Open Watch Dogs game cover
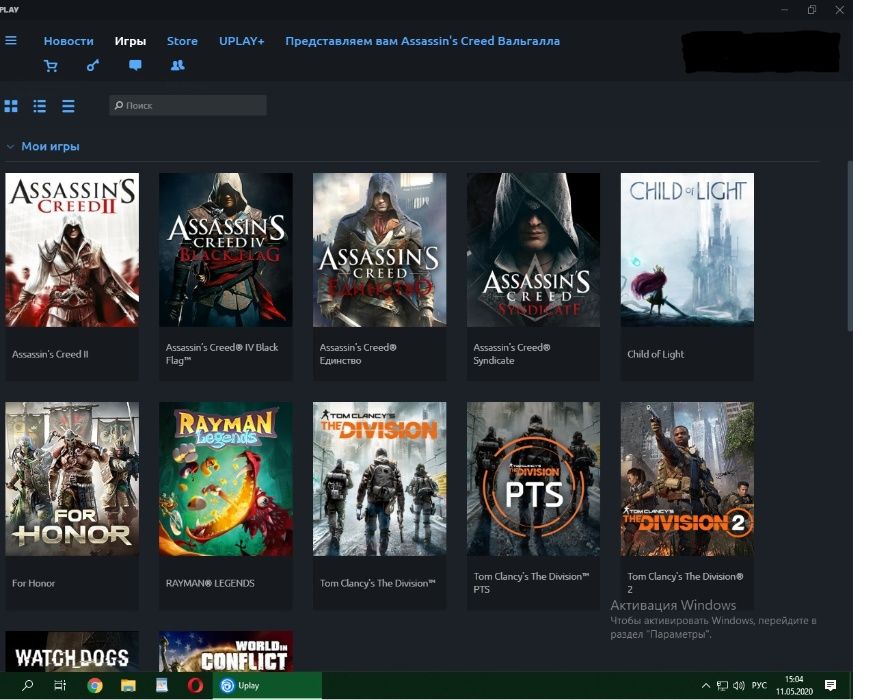 tap(72, 651)
